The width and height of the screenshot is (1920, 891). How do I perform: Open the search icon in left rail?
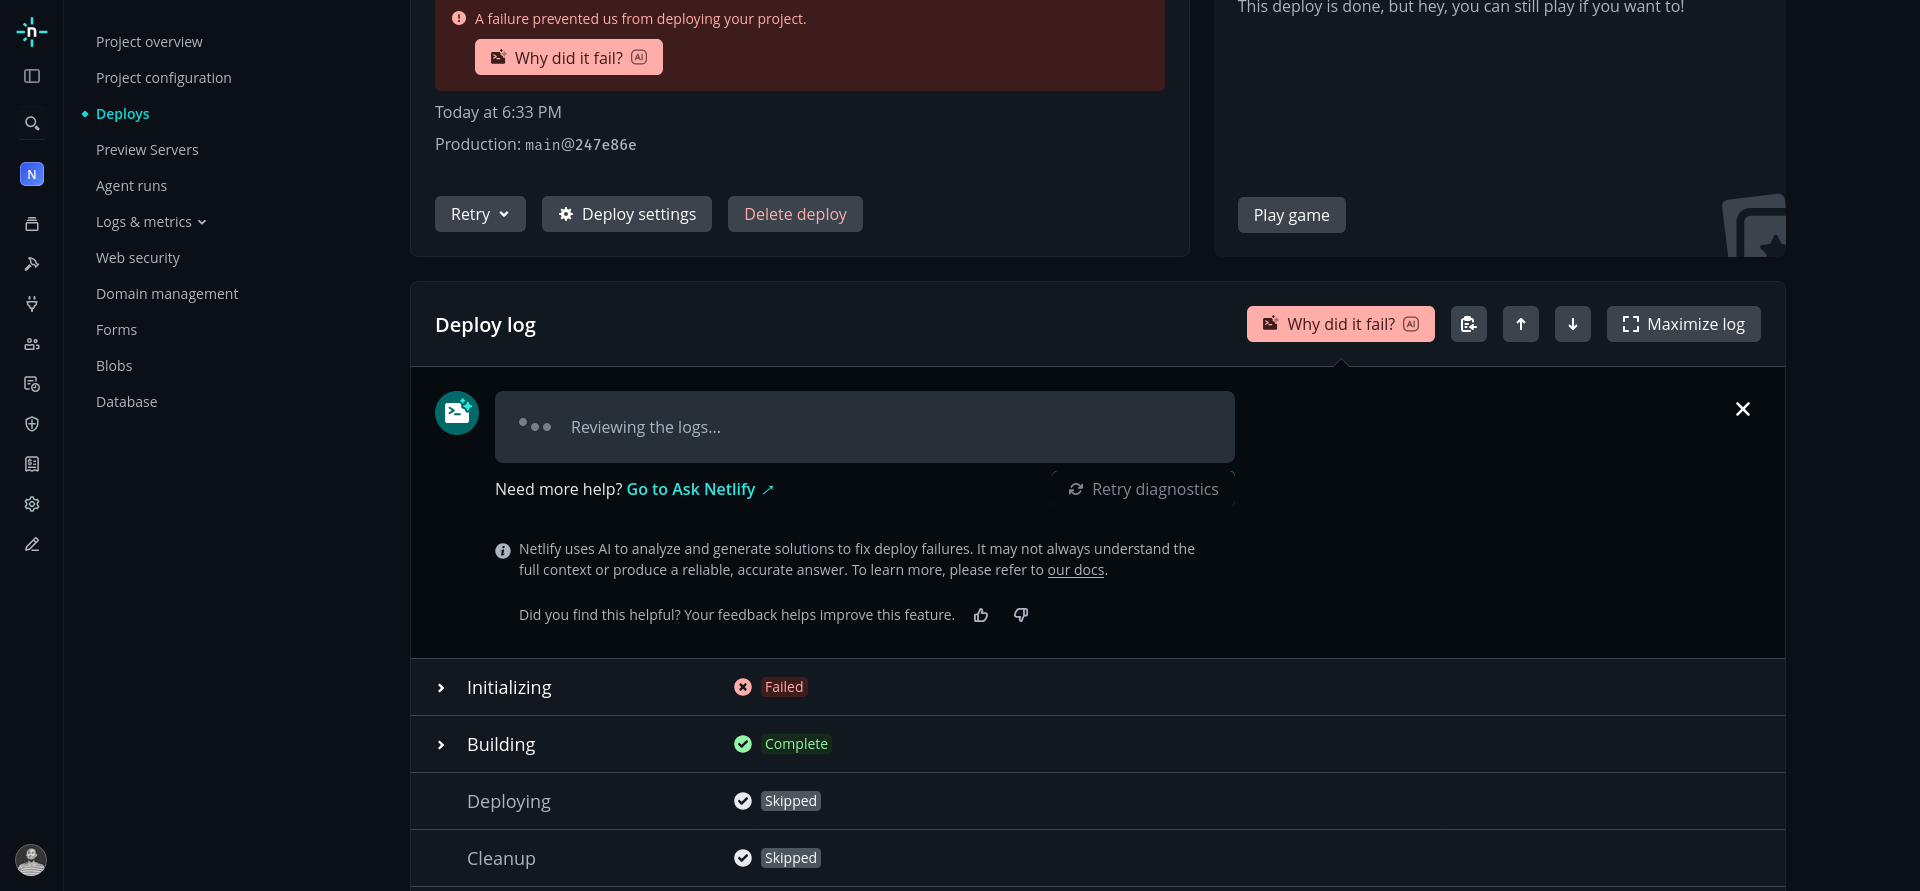[x=32, y=124]
